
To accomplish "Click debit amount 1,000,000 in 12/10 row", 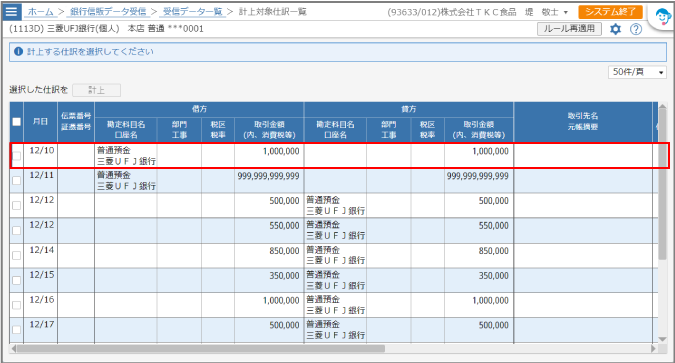I will pos(281,151).
